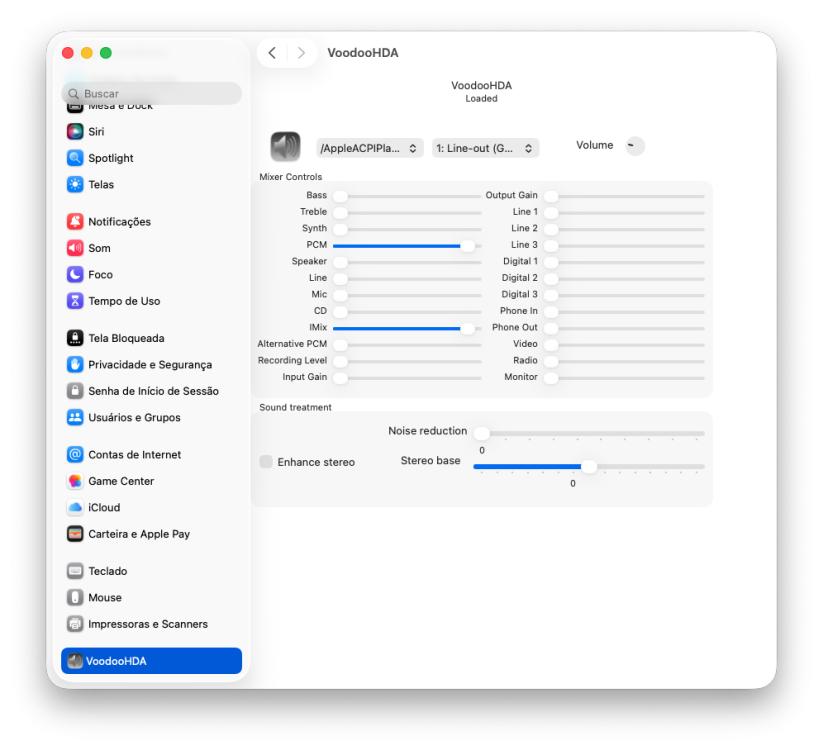
Task: Adjust the IMix slider
Action: coord(407,328)
